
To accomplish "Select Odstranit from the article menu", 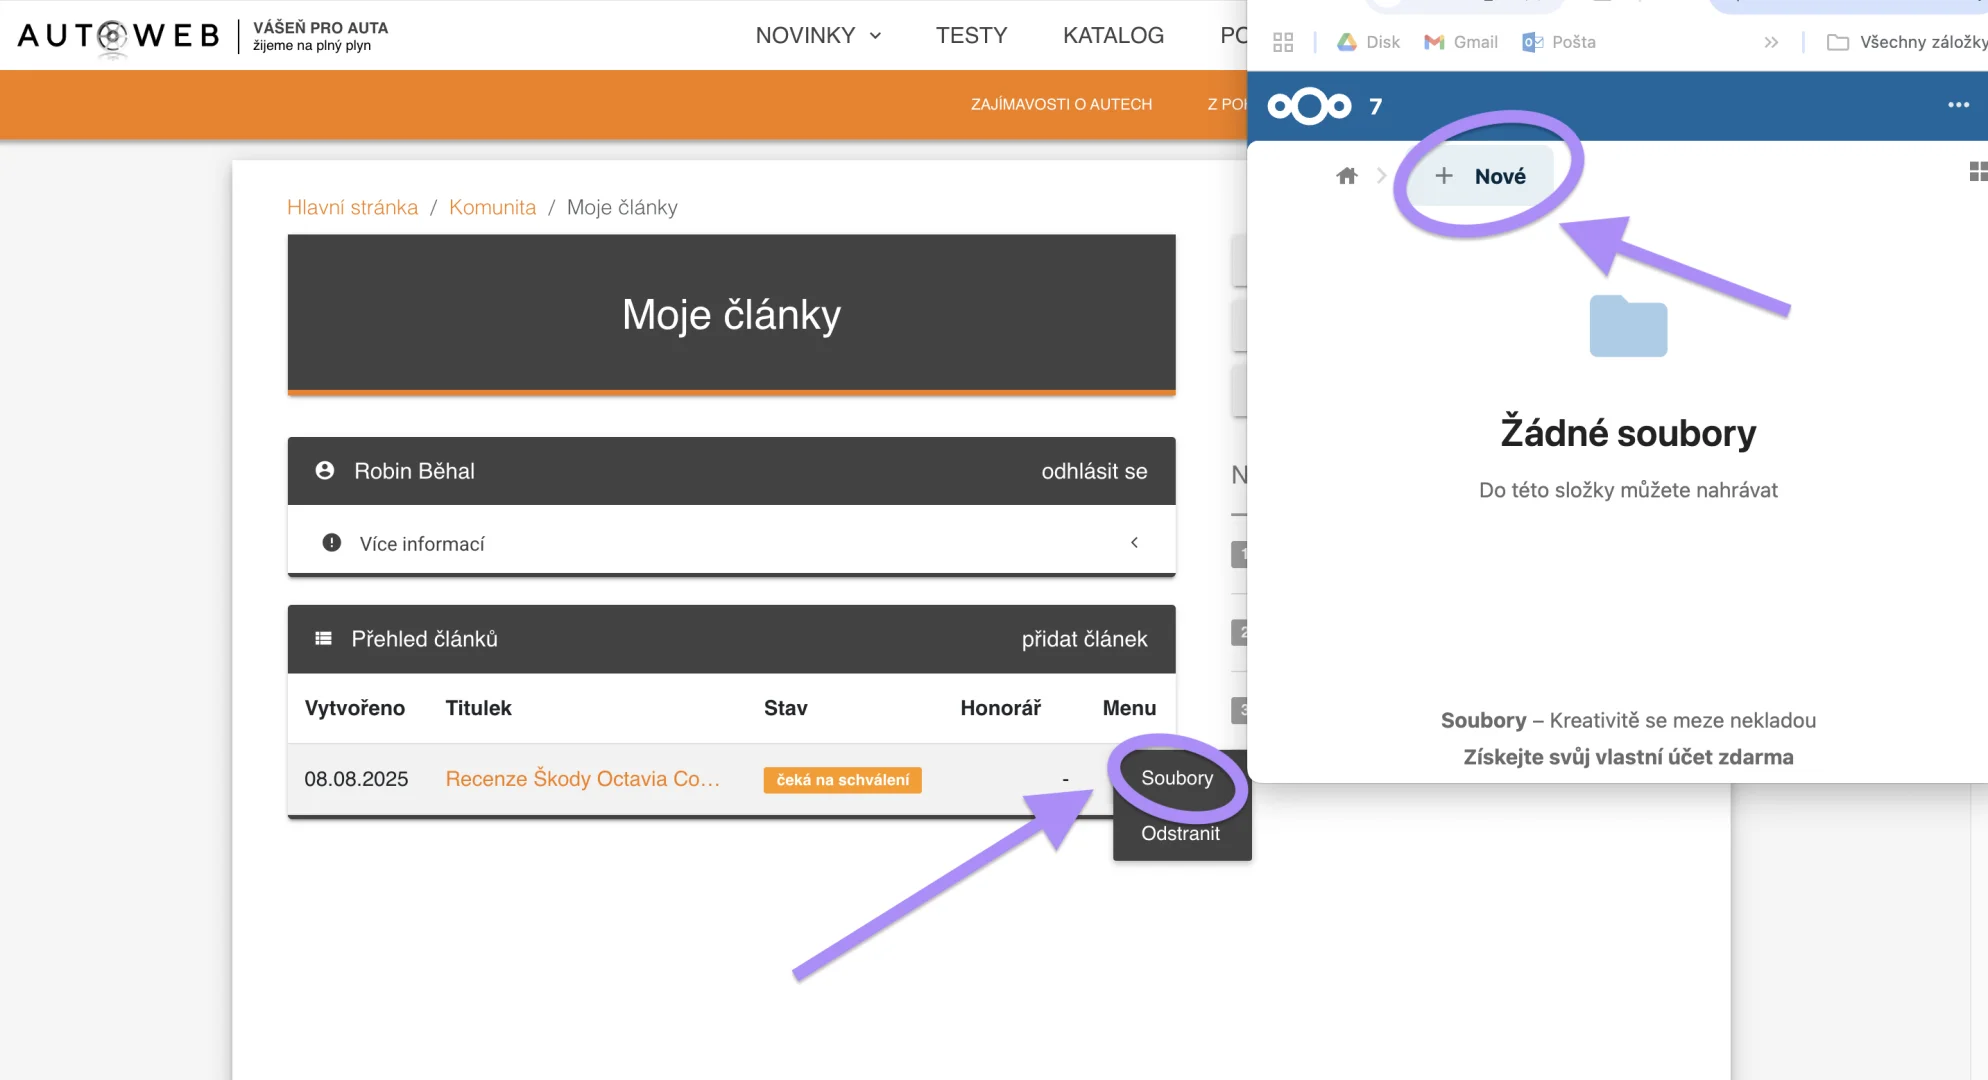I will [1180, 833].
